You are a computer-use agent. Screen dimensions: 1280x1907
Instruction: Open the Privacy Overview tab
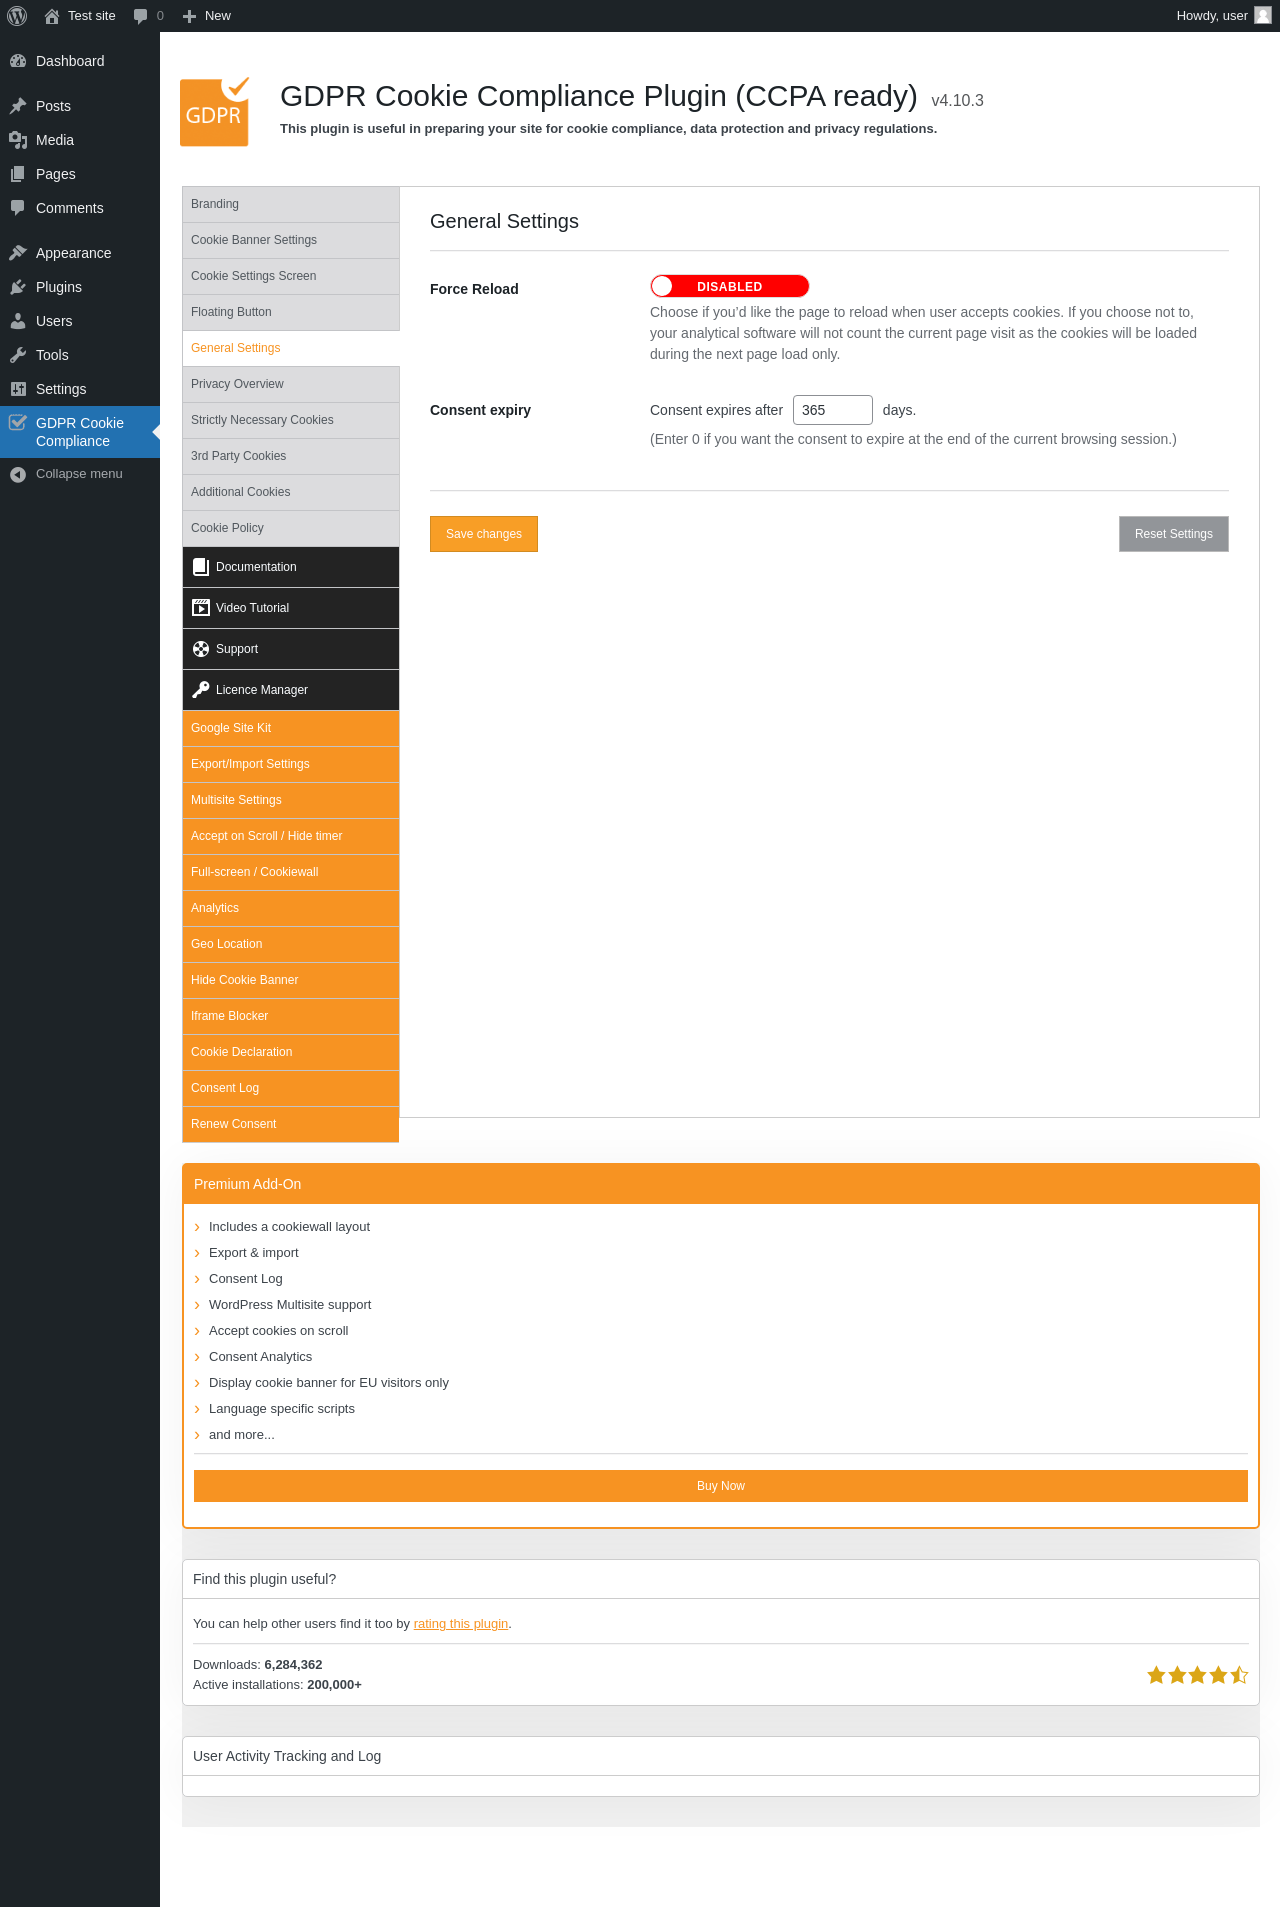(x=291, y=384)
